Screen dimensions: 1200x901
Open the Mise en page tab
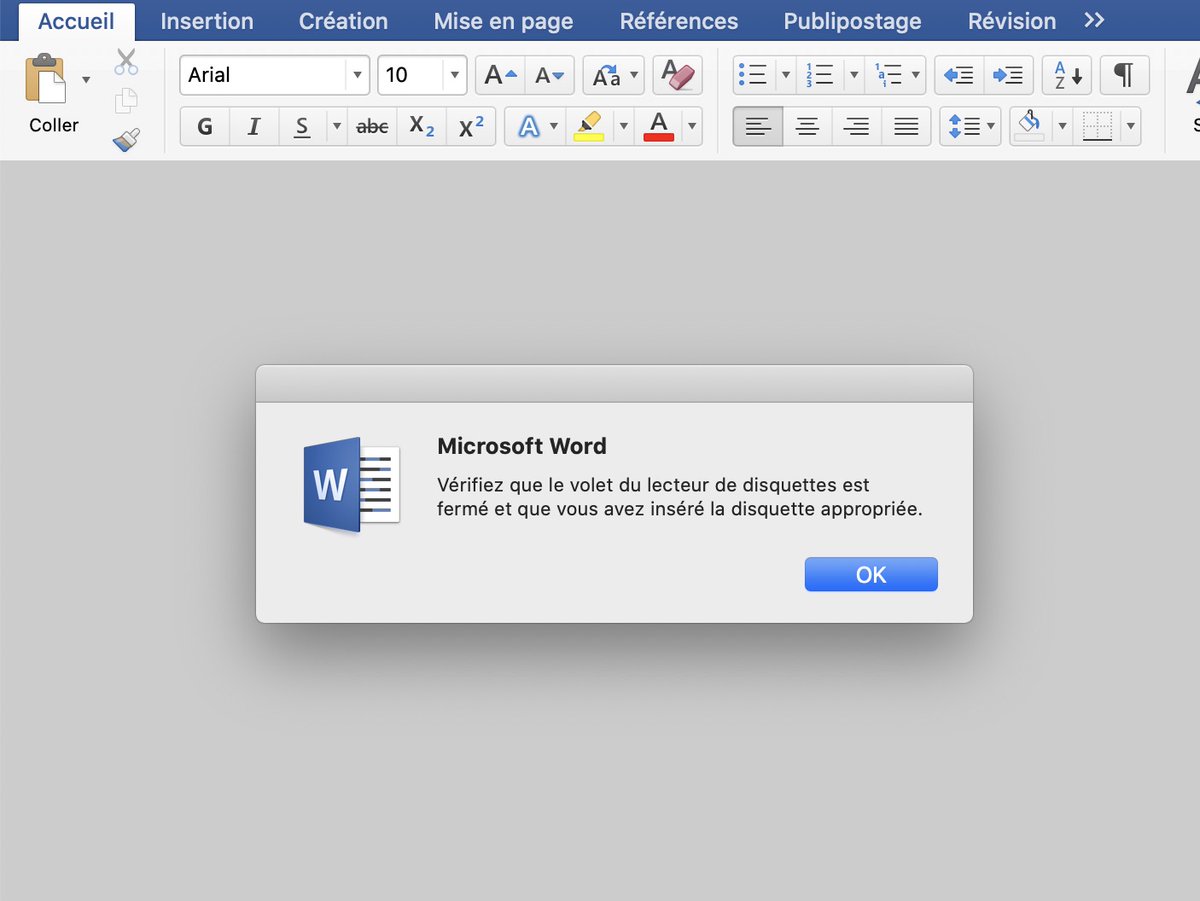point(504,21)
